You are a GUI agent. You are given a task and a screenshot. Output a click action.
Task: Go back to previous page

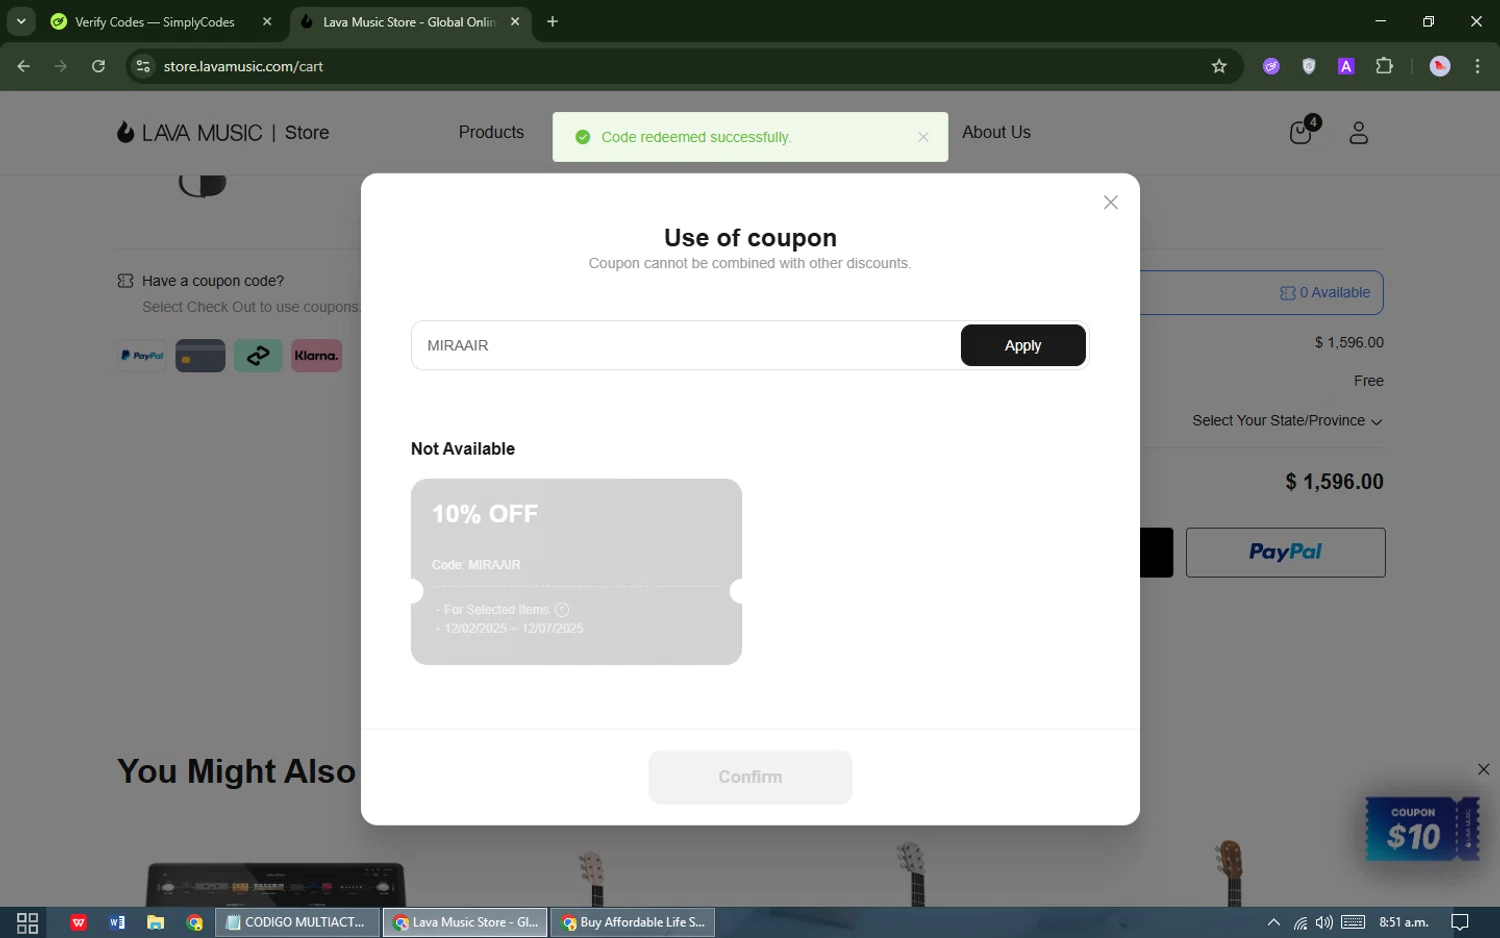24,66
